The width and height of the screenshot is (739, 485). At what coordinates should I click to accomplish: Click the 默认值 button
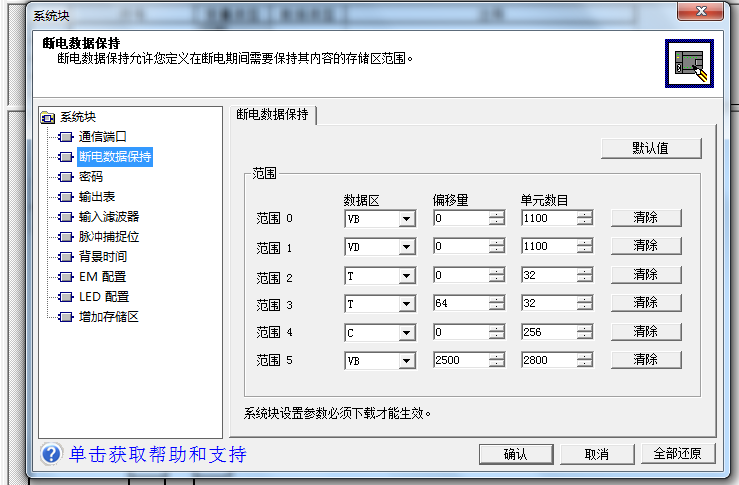click(x=651, y=148)
